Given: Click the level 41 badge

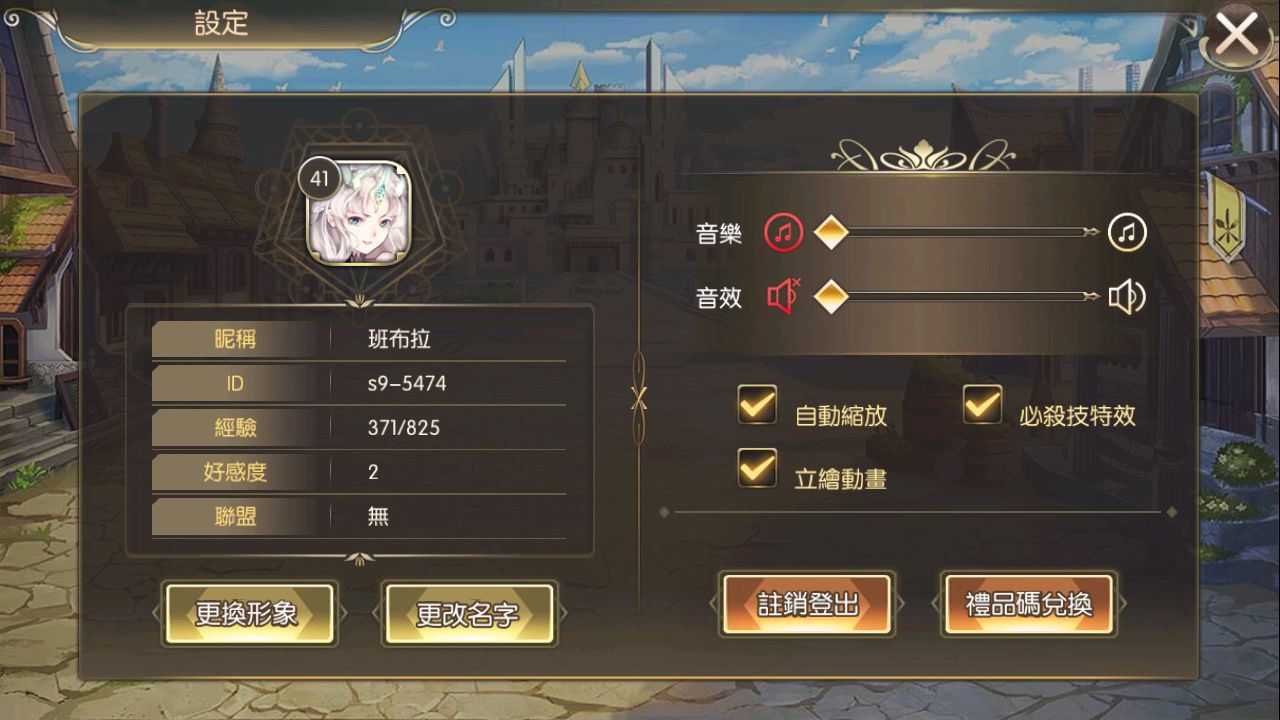Looking at the screenshot, I should point(320,180).
